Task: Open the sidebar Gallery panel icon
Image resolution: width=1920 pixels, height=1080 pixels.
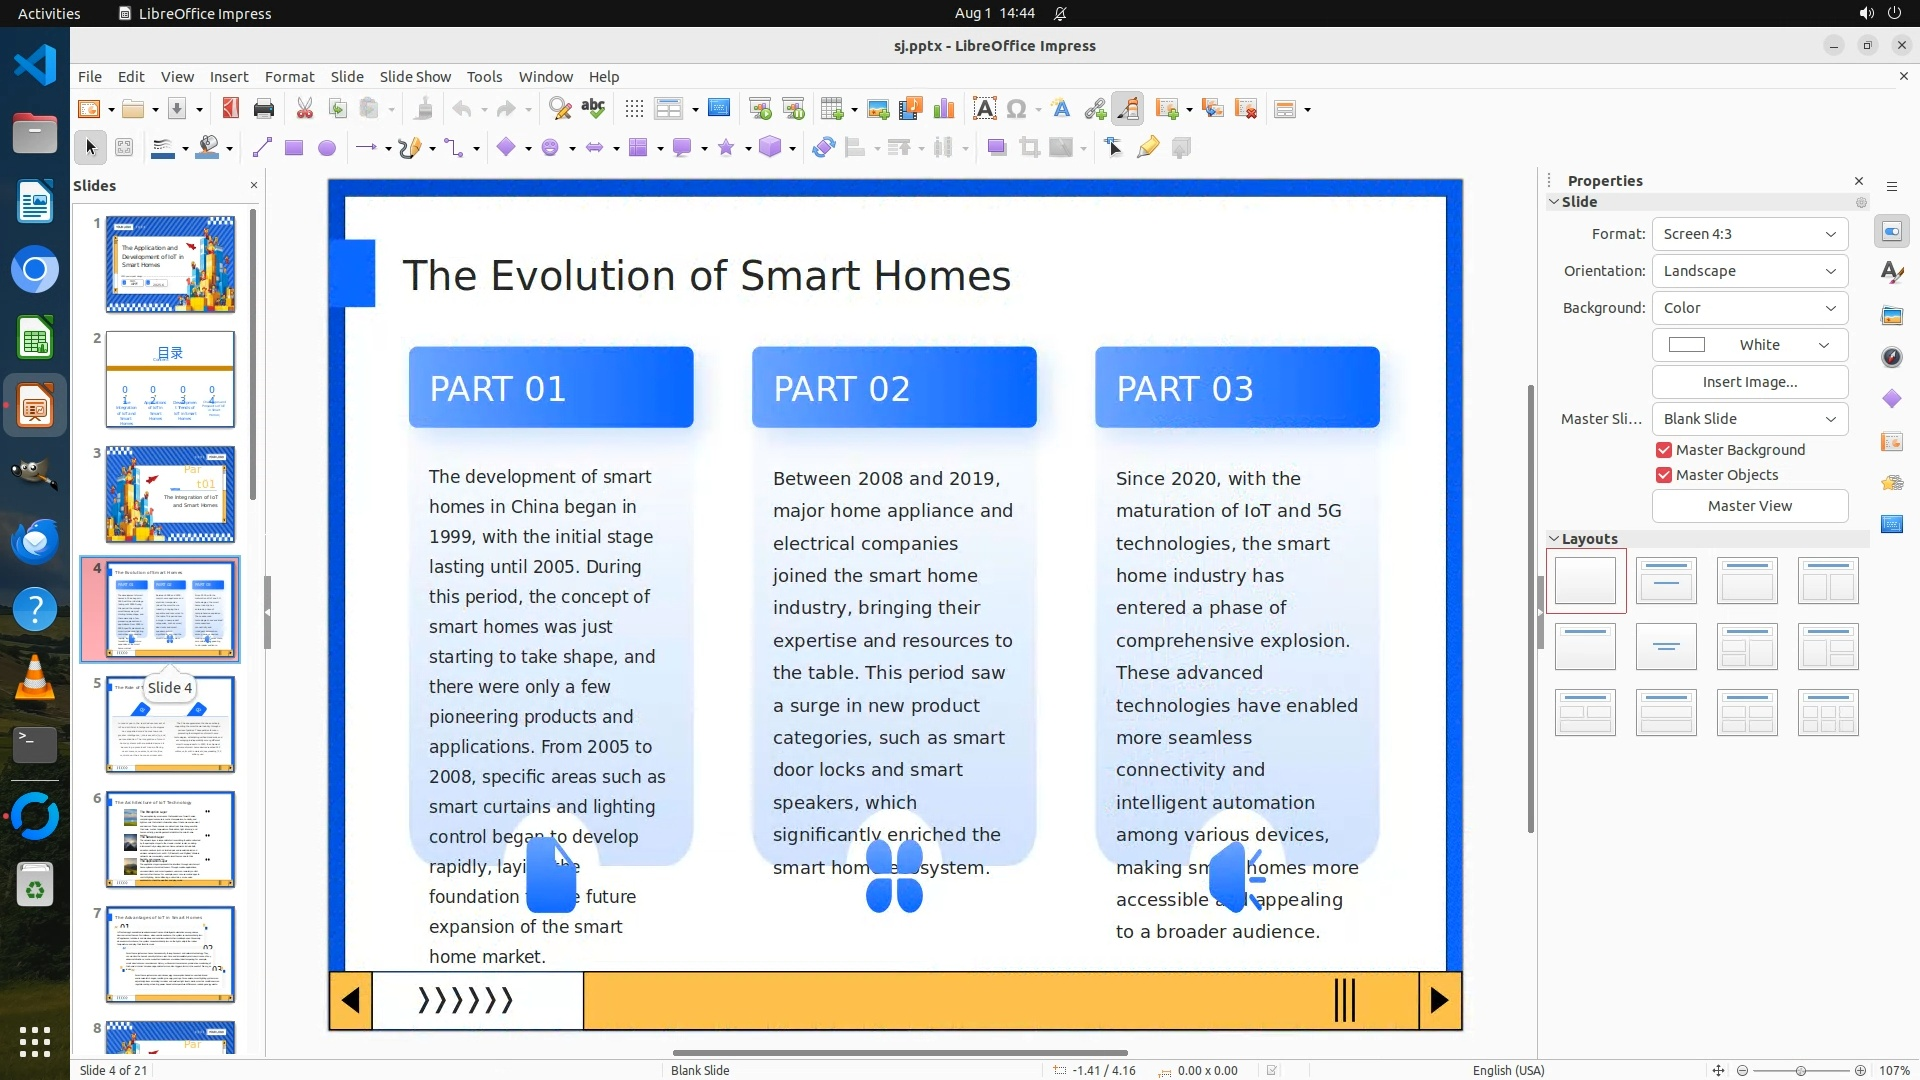Action: pyautogui.click(x=1892, y=315)
